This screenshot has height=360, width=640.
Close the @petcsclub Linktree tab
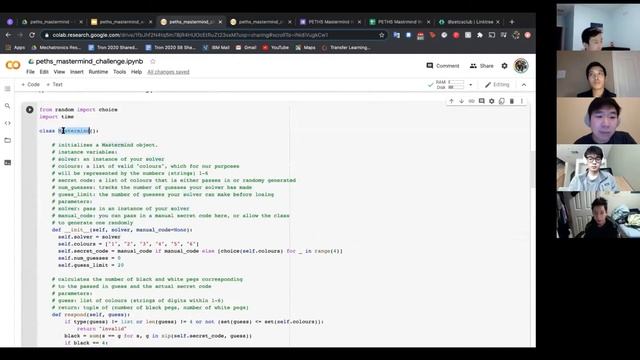tap(498, 22)
